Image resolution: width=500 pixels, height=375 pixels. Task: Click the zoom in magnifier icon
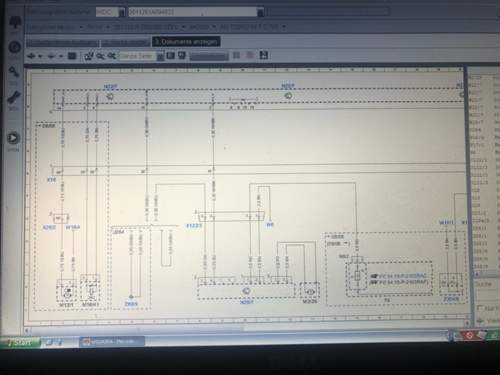pyautogui.click(x=100, y=56)
